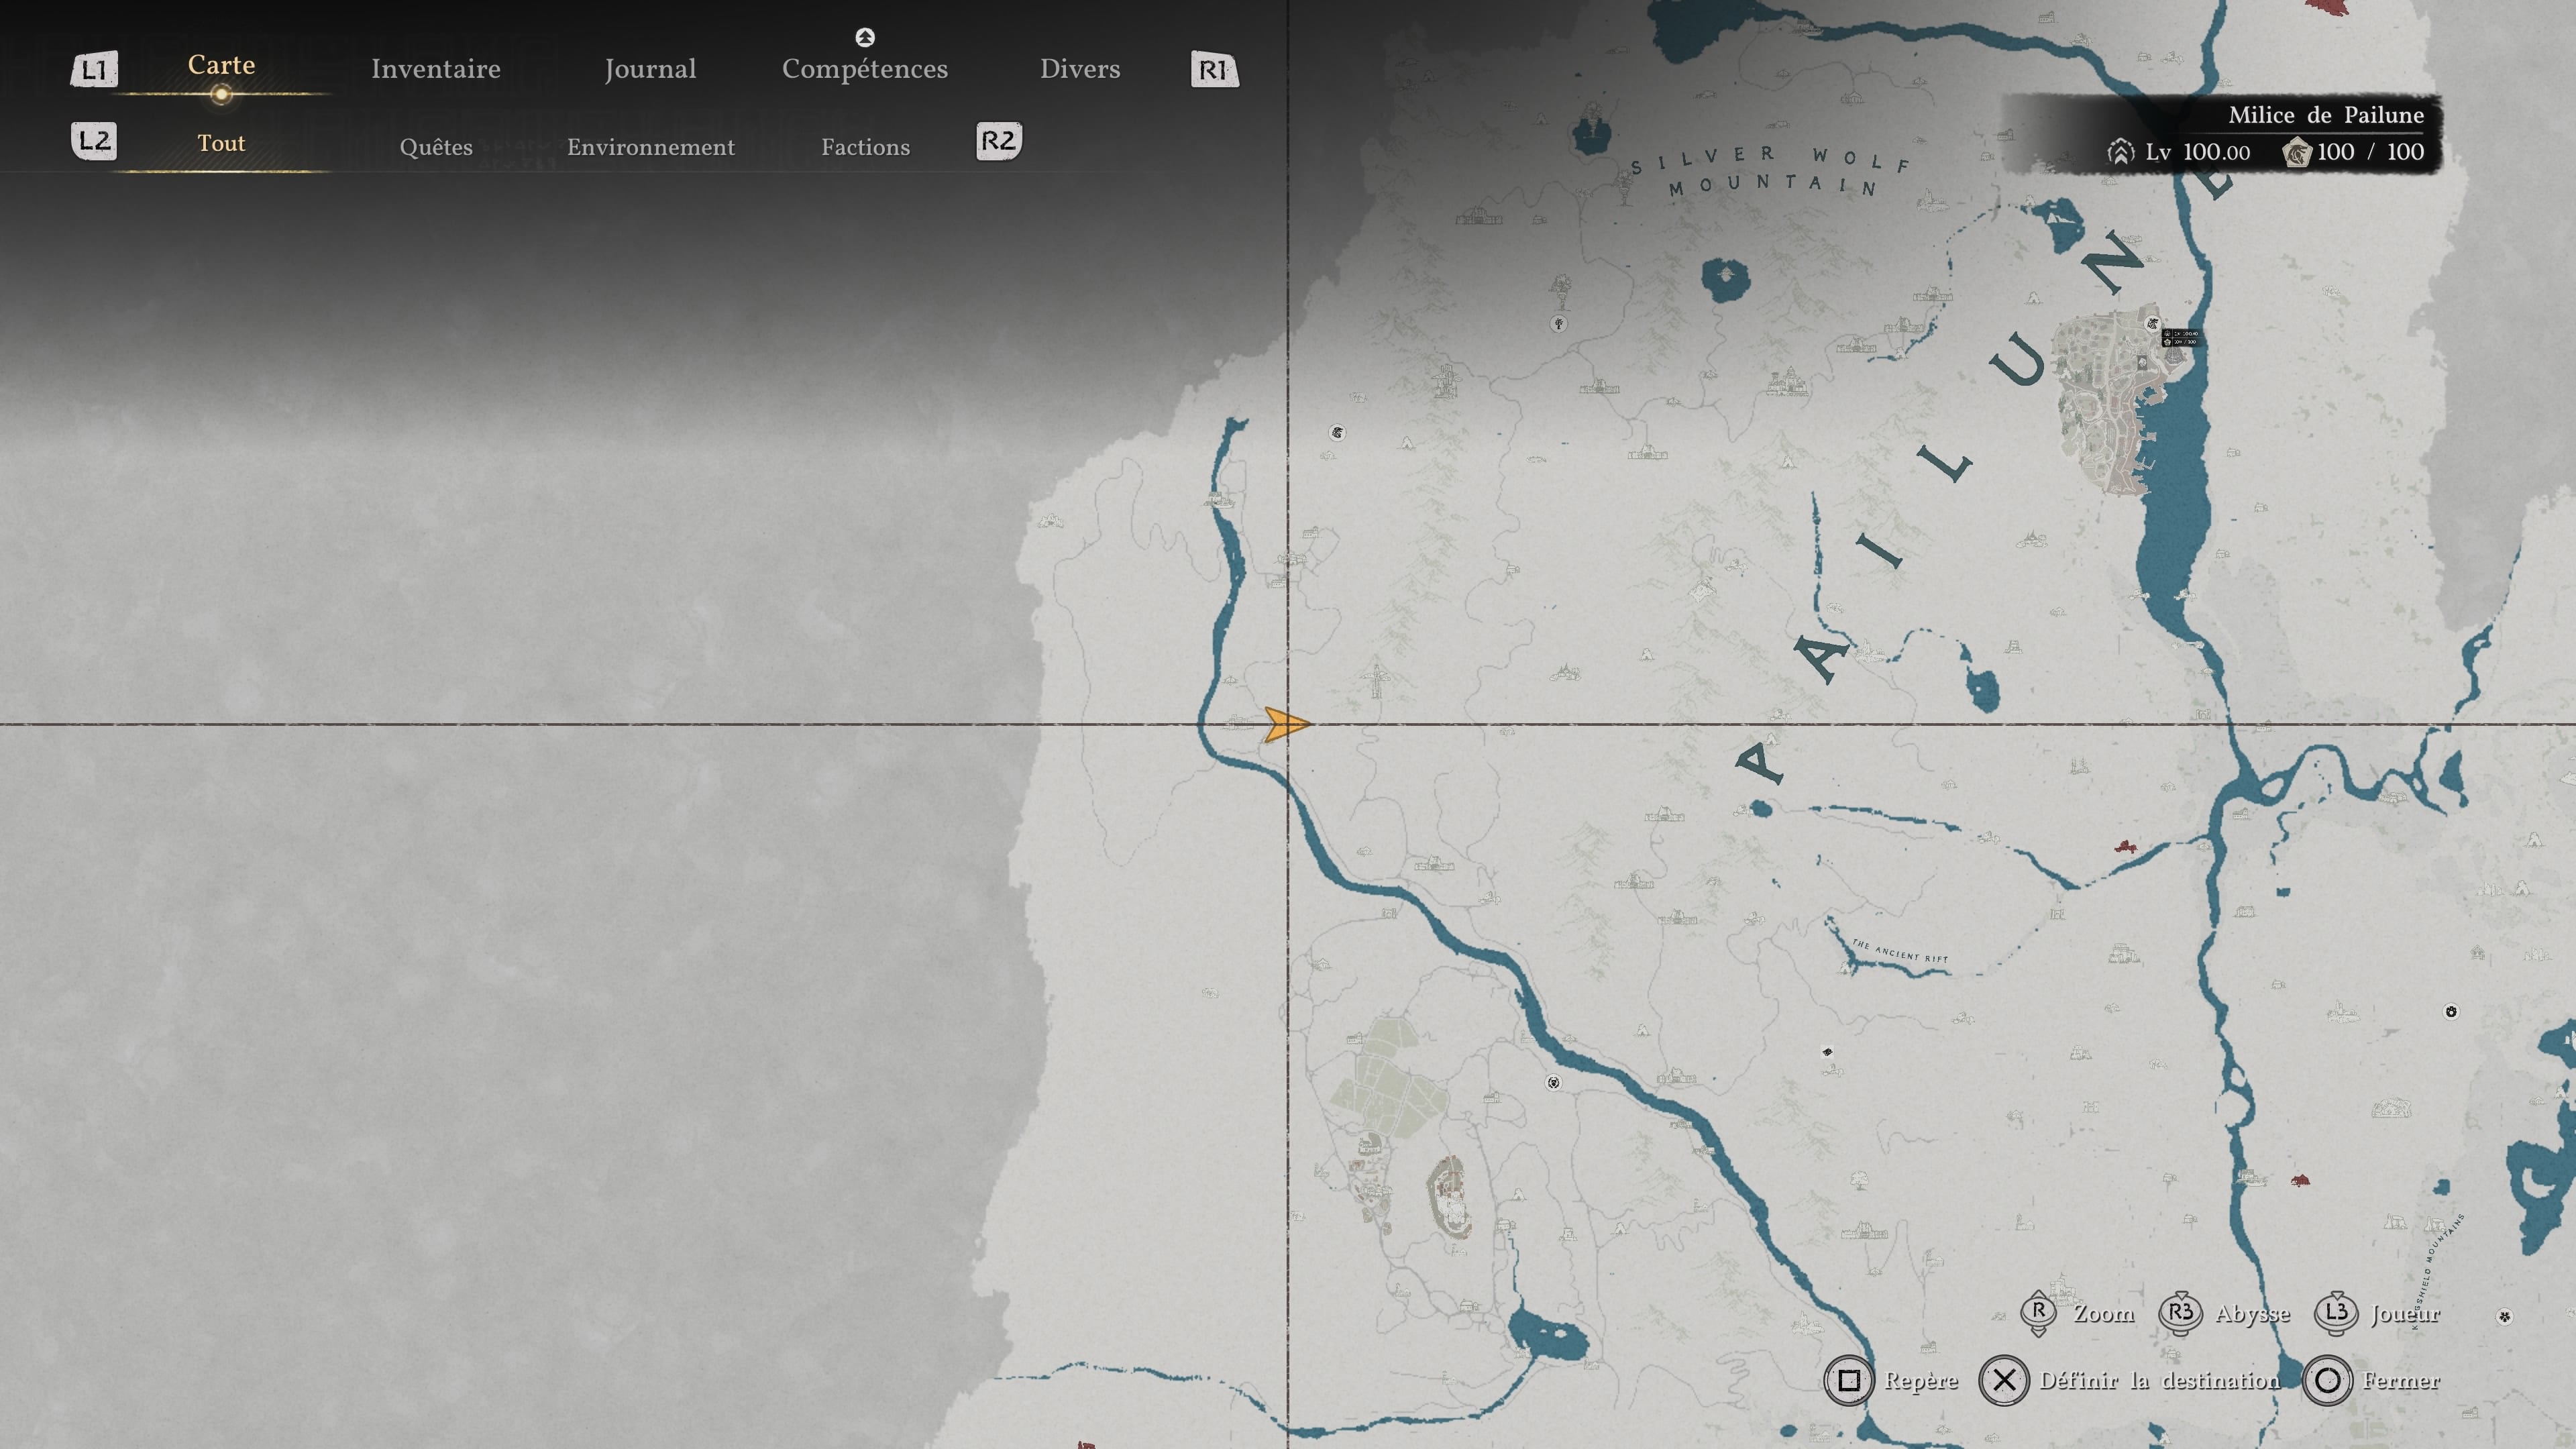Click the Repère label
The image size is (2576, 1449).
pyautogui.click(x=1921, y=1381)
